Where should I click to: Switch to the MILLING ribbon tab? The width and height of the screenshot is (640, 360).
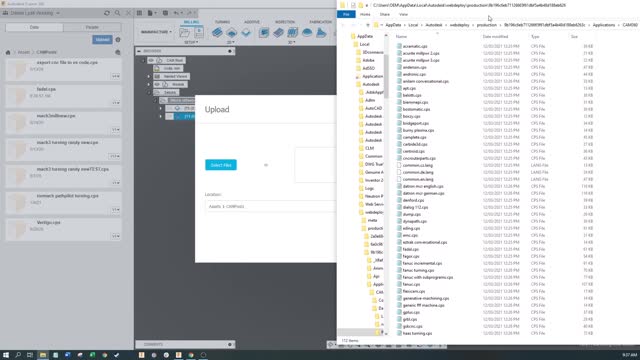tap(191, 22)
